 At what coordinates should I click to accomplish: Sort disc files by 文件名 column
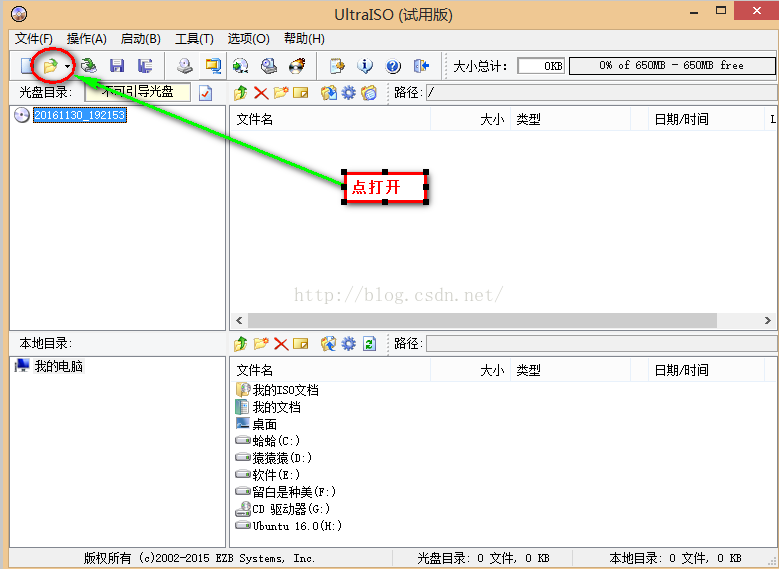tap(330, 119)
